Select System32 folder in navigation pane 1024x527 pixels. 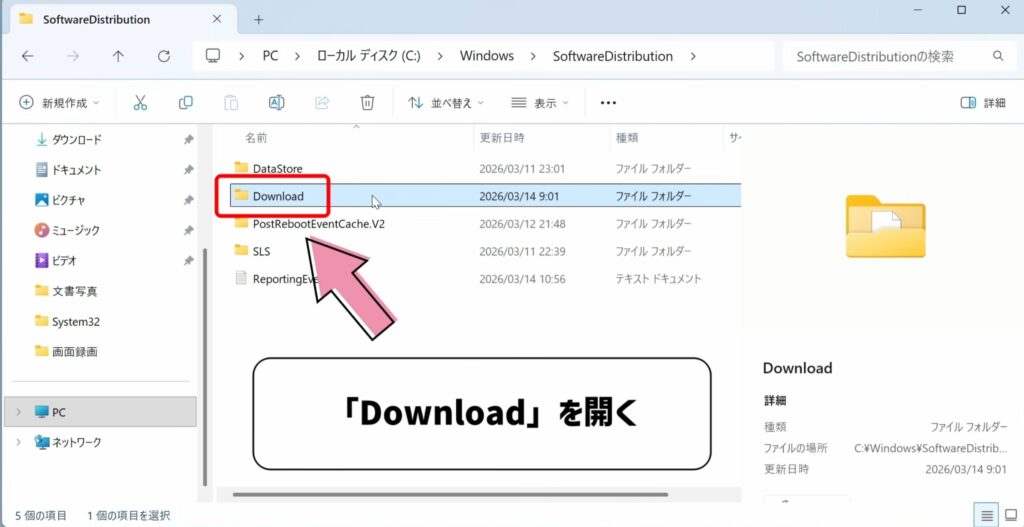67,321
